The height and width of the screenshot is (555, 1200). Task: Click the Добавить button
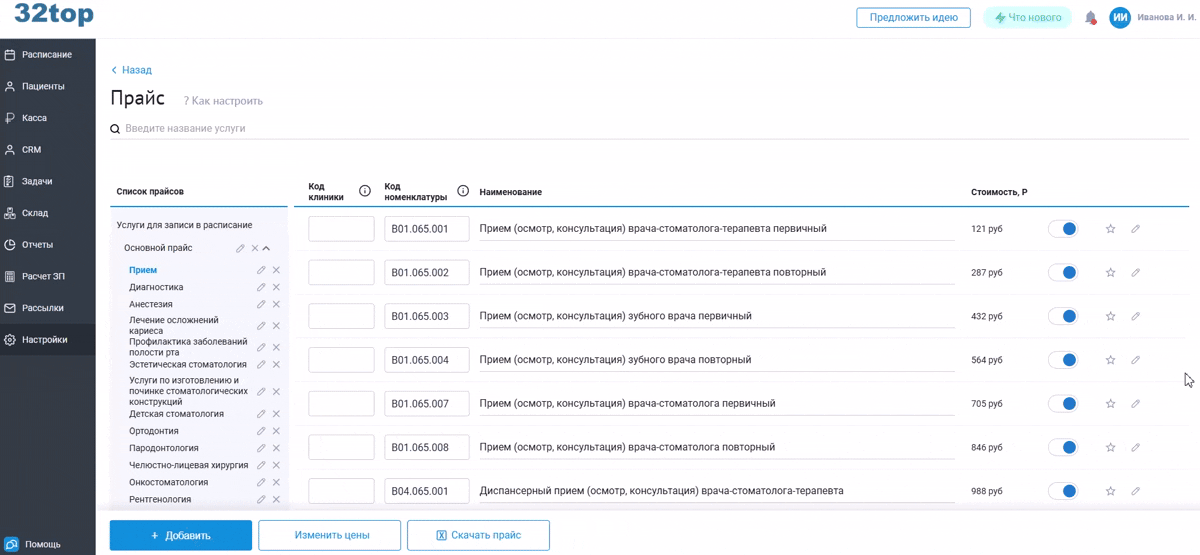(x=181, y=535)
